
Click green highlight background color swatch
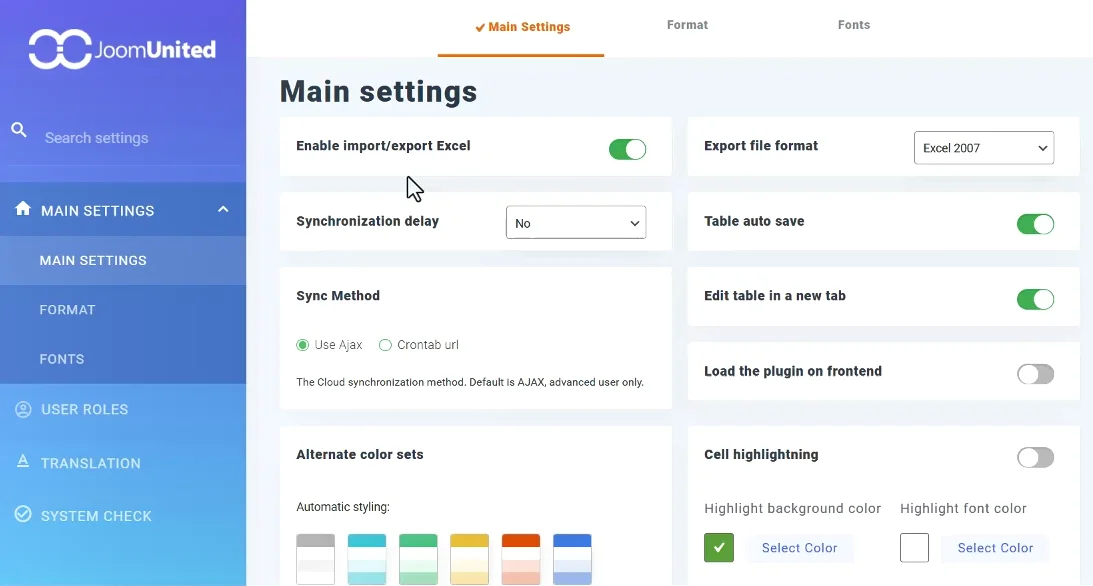719,548
